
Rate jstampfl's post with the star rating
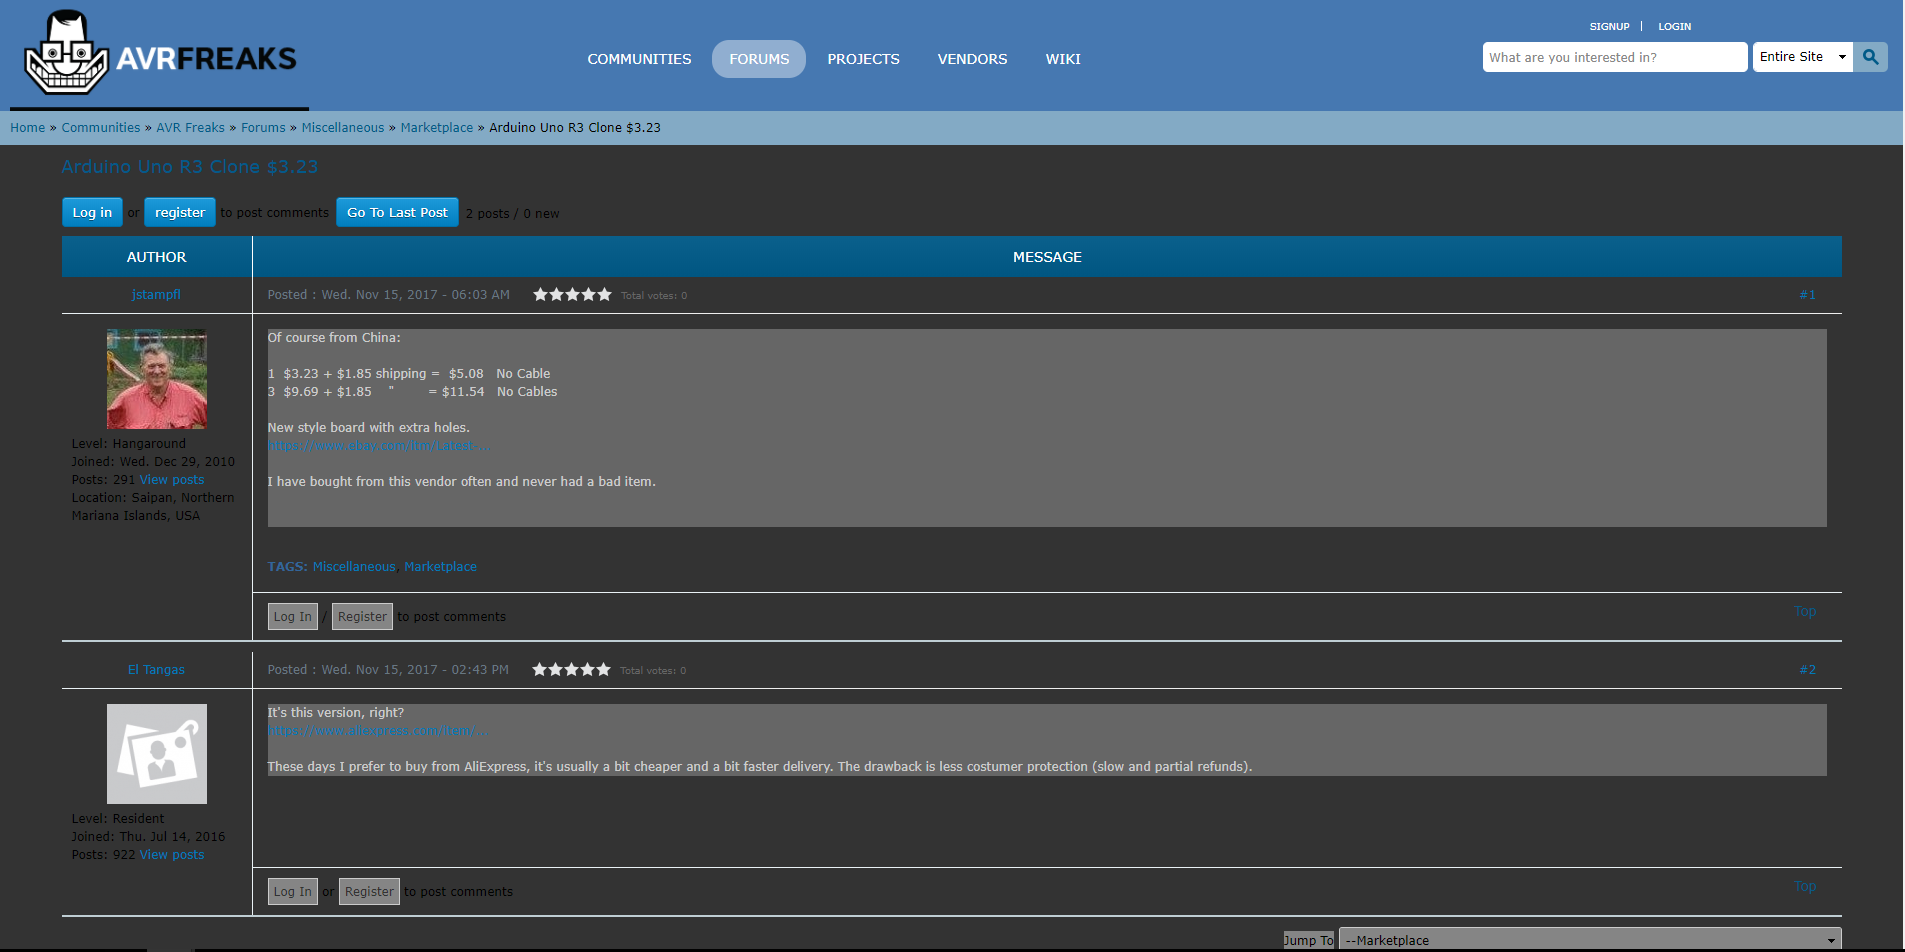[572, 294]
